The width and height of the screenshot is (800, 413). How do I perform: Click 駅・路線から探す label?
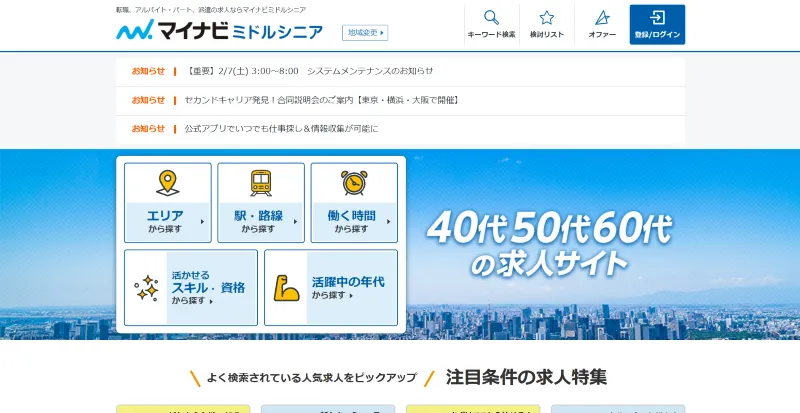click(x=258, y=222)
